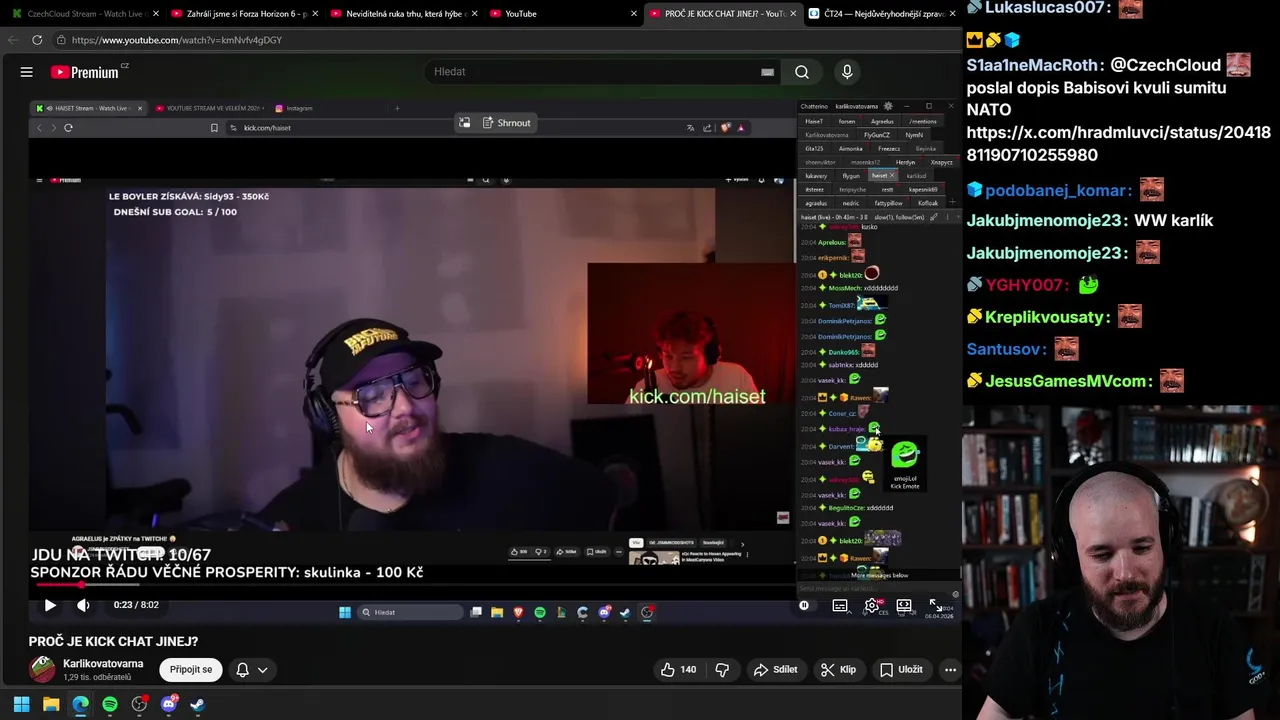1280x720 pixels.
Task: Share the video via Sdílet button
Action: (775, 670)
